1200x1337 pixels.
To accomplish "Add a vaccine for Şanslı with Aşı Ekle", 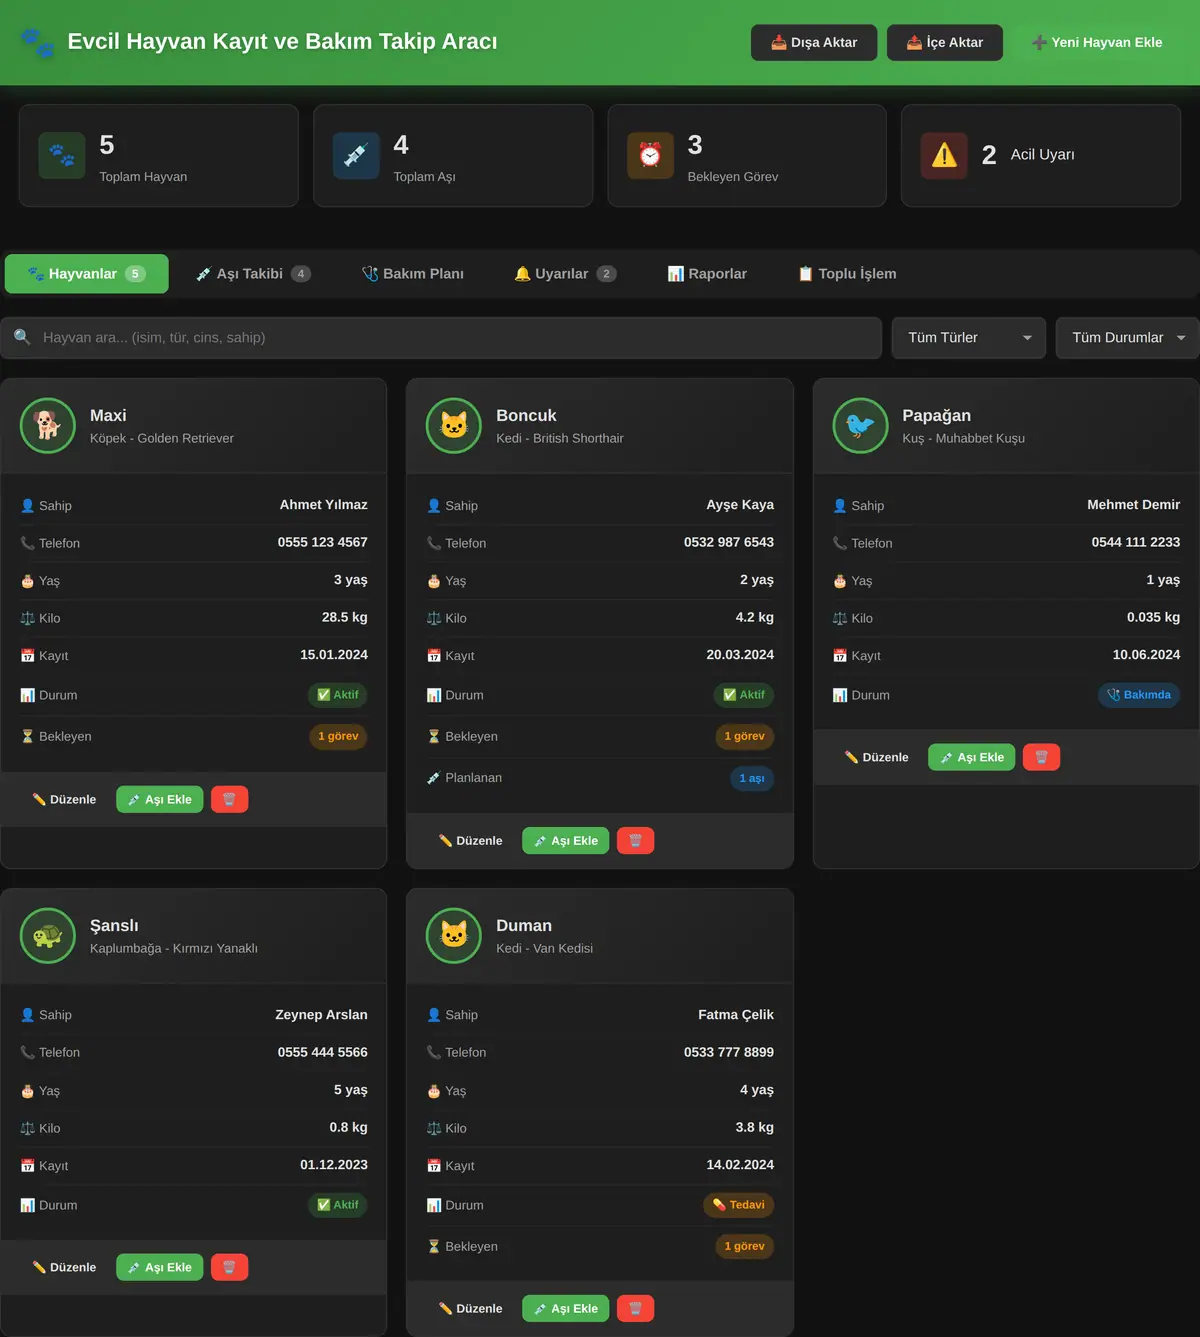I will coord(160,1268).
